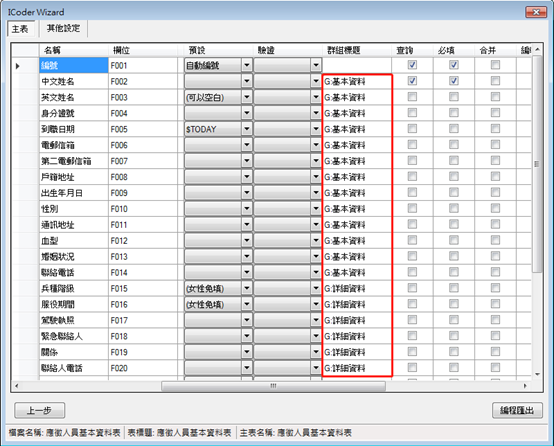
Task: Click the 上一步 button
Action: (x=40, y=410)
